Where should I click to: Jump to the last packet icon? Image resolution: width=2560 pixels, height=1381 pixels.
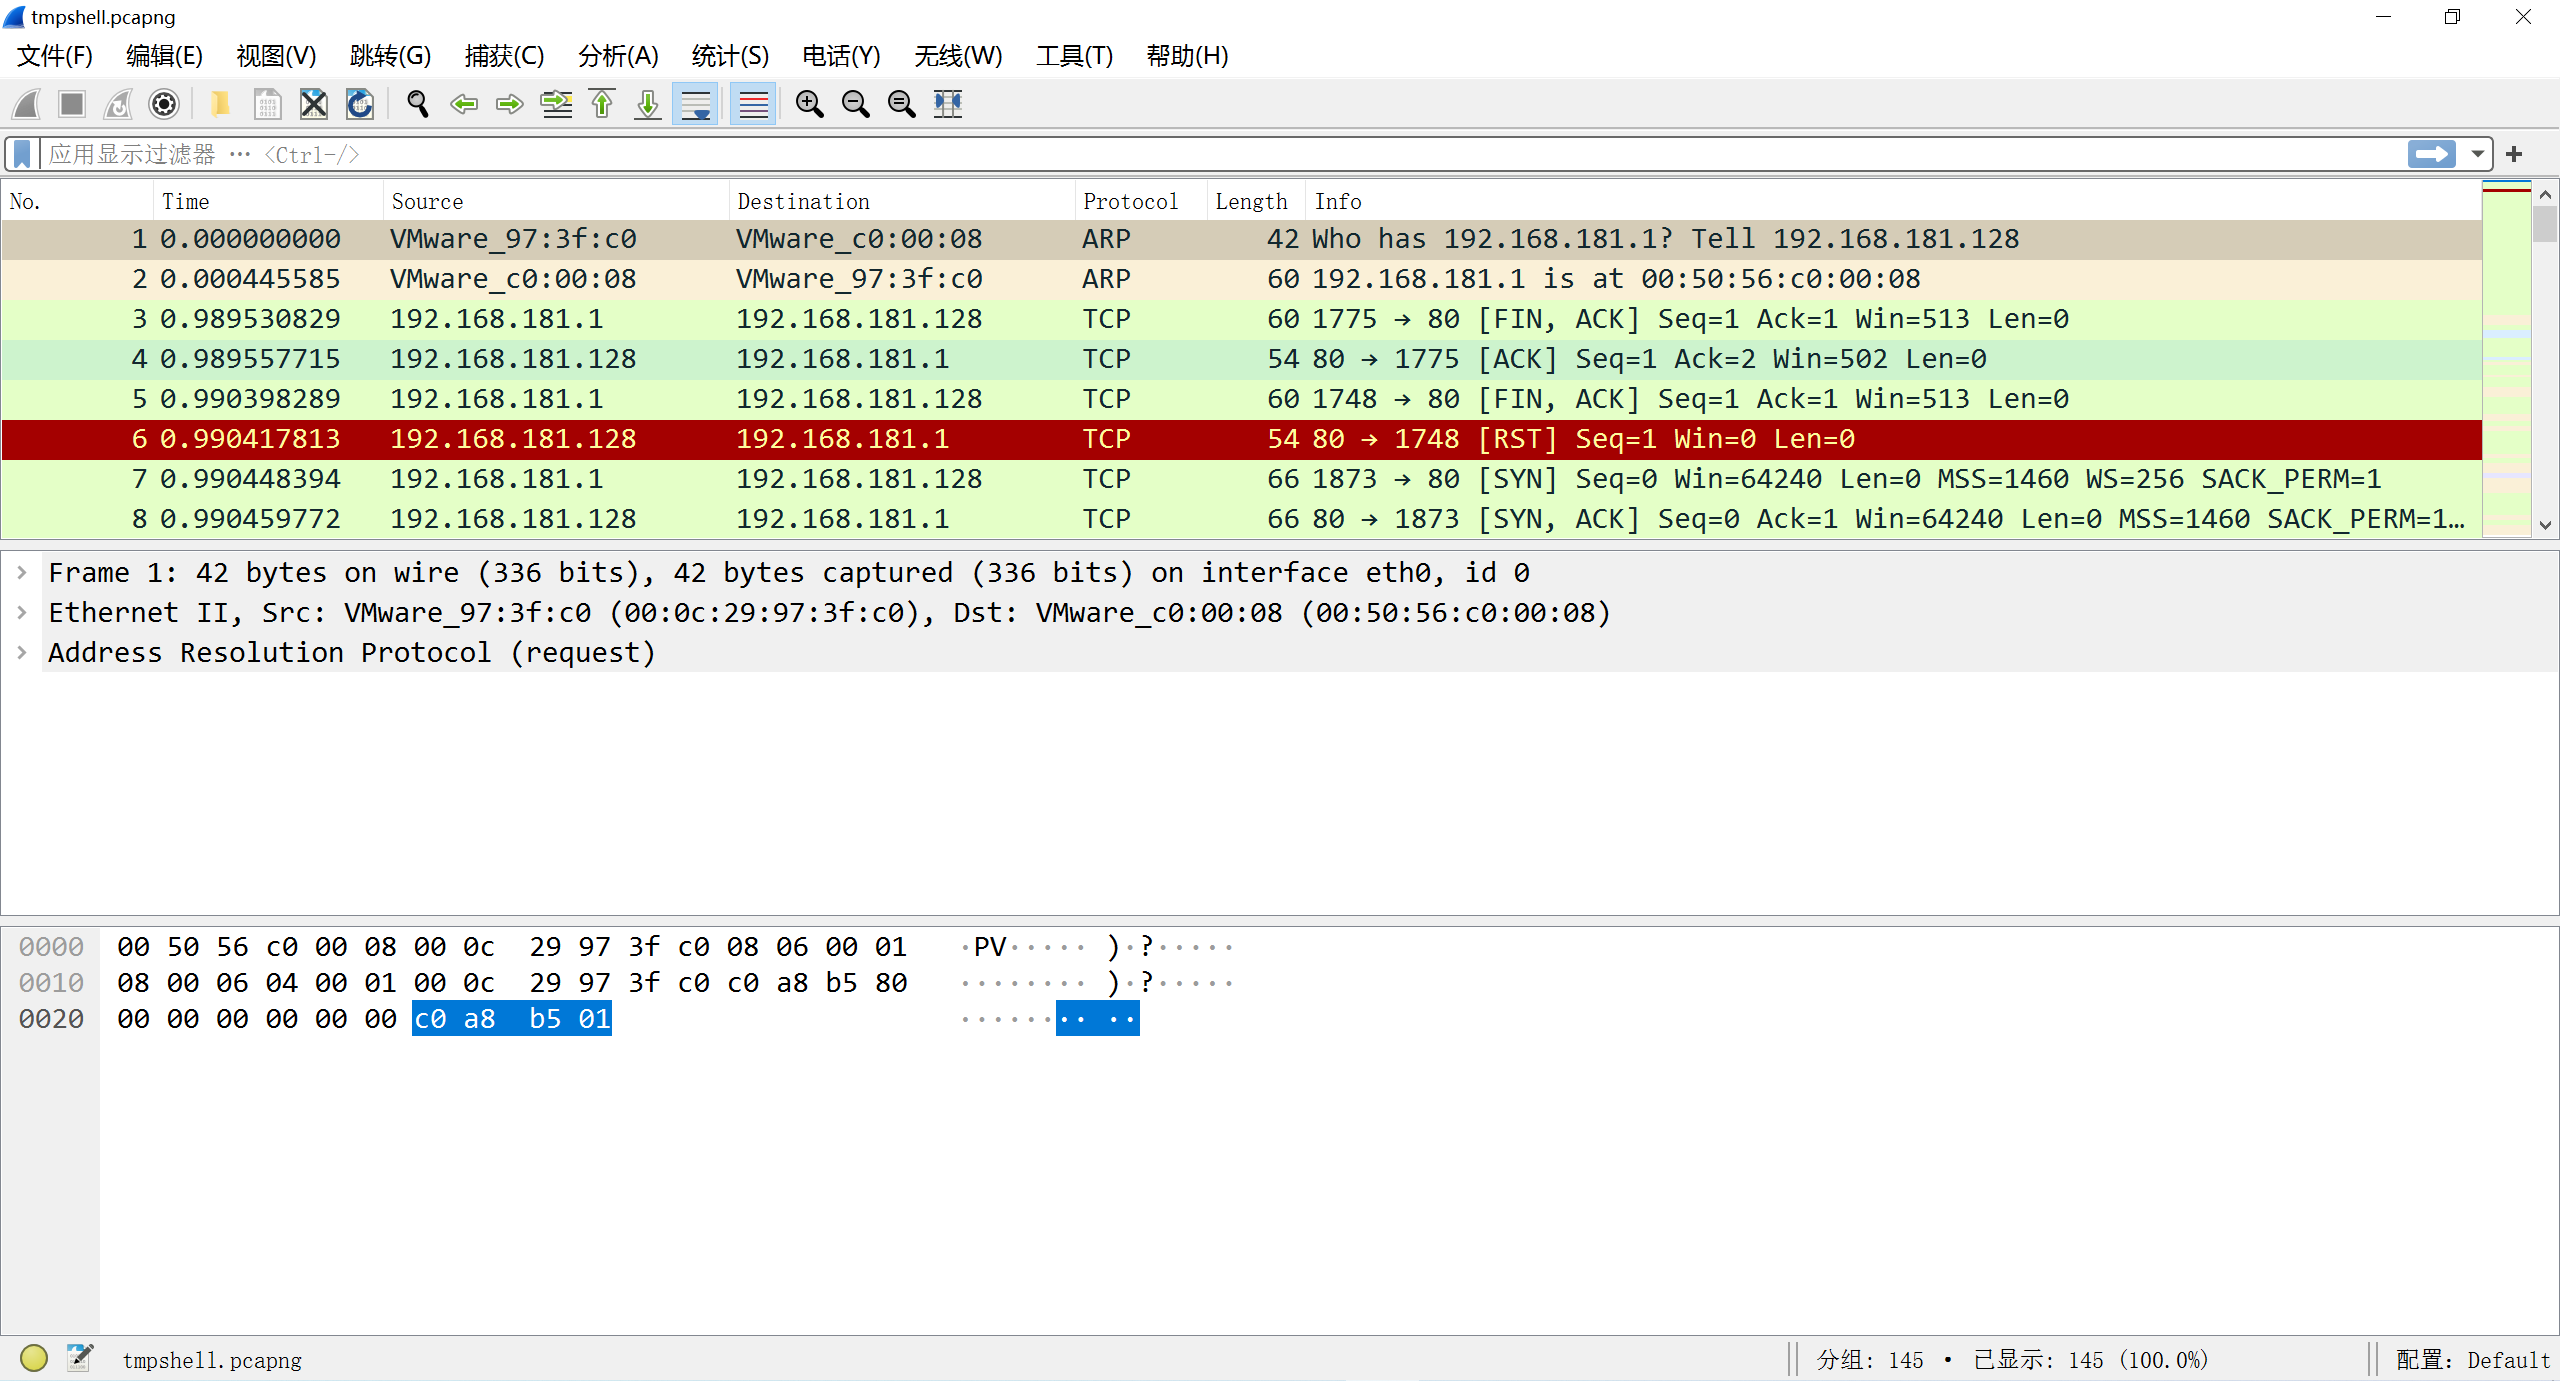tap(648, 104)
